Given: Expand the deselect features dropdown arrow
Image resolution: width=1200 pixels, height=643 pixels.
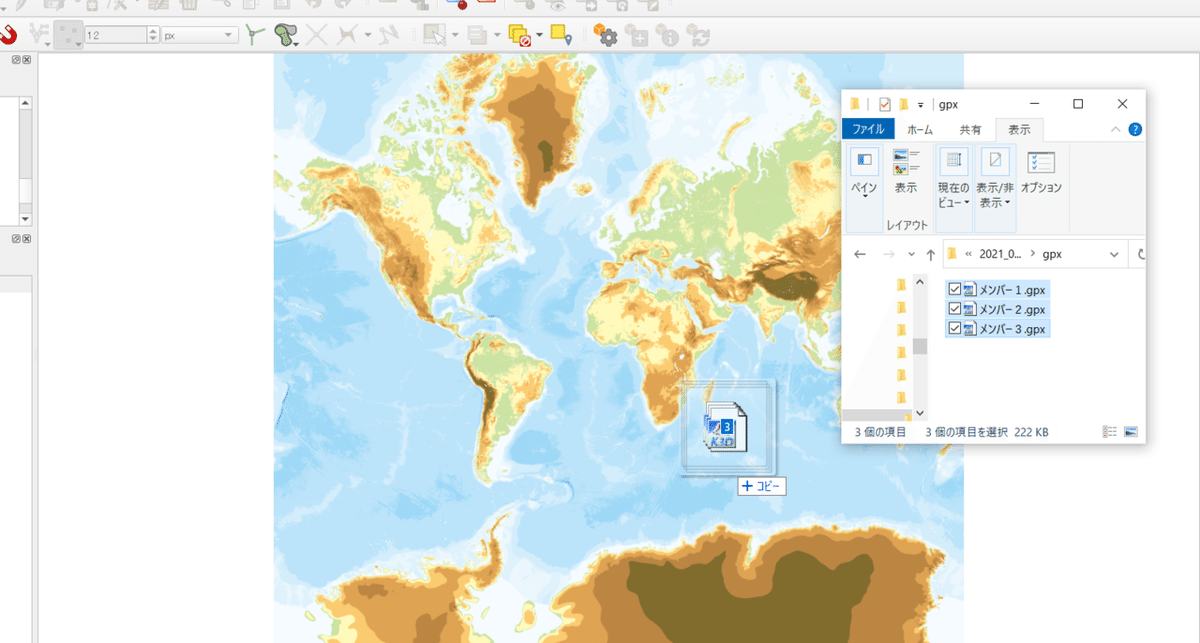Looking at the screenshot, I should click(x=539, y=35).
